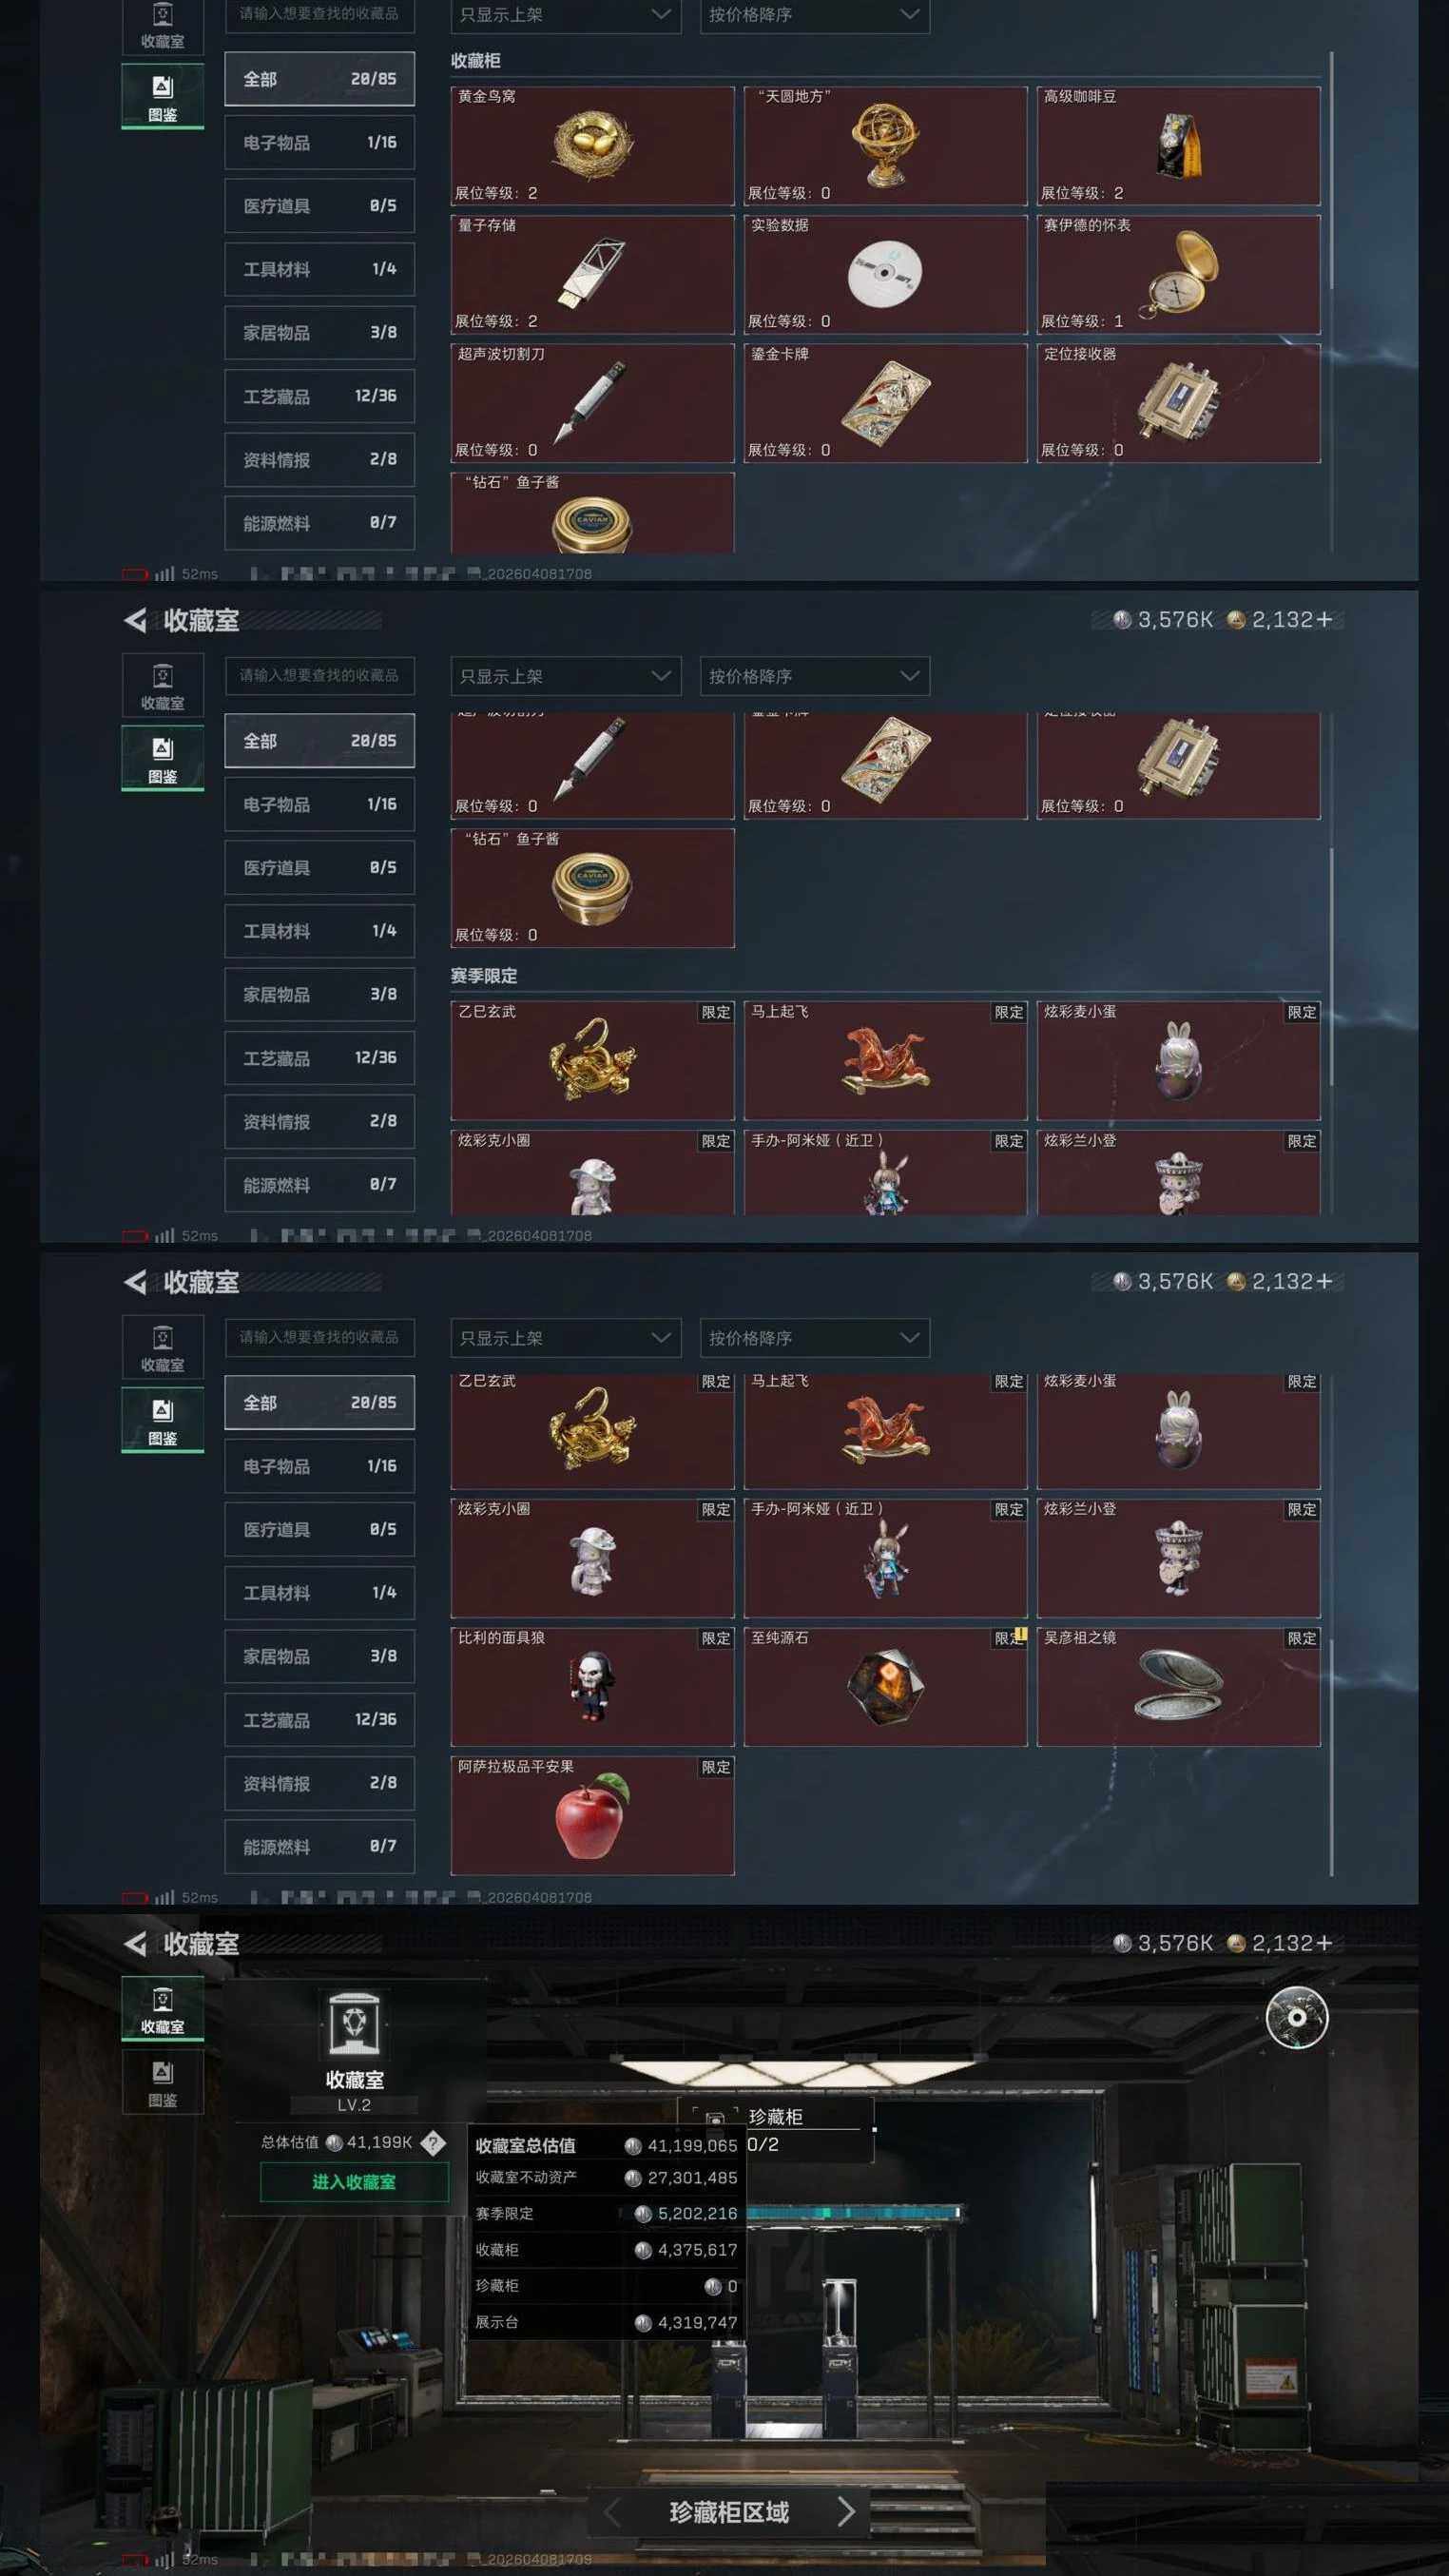This screenshot has height=2576, width=1449.
Task: Click the round disc icon in the collection room
Action: pyautogui.click(x=1296, y=2016)
